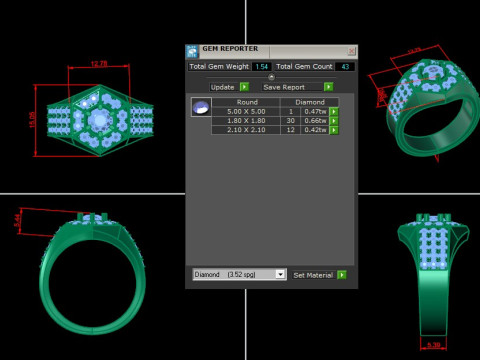
Task: Click the green arrow on 2.10 X 2.10 row
Action: pyautogui.click(x=334, y=130)
